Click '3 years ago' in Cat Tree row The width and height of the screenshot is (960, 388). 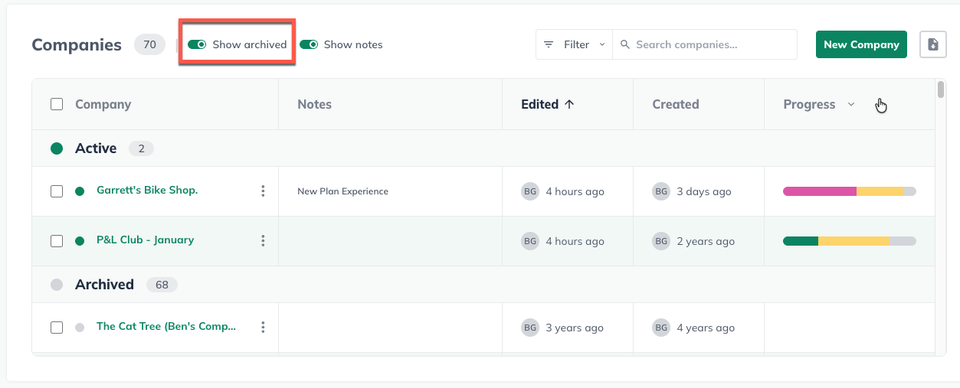tap(574, 327)
